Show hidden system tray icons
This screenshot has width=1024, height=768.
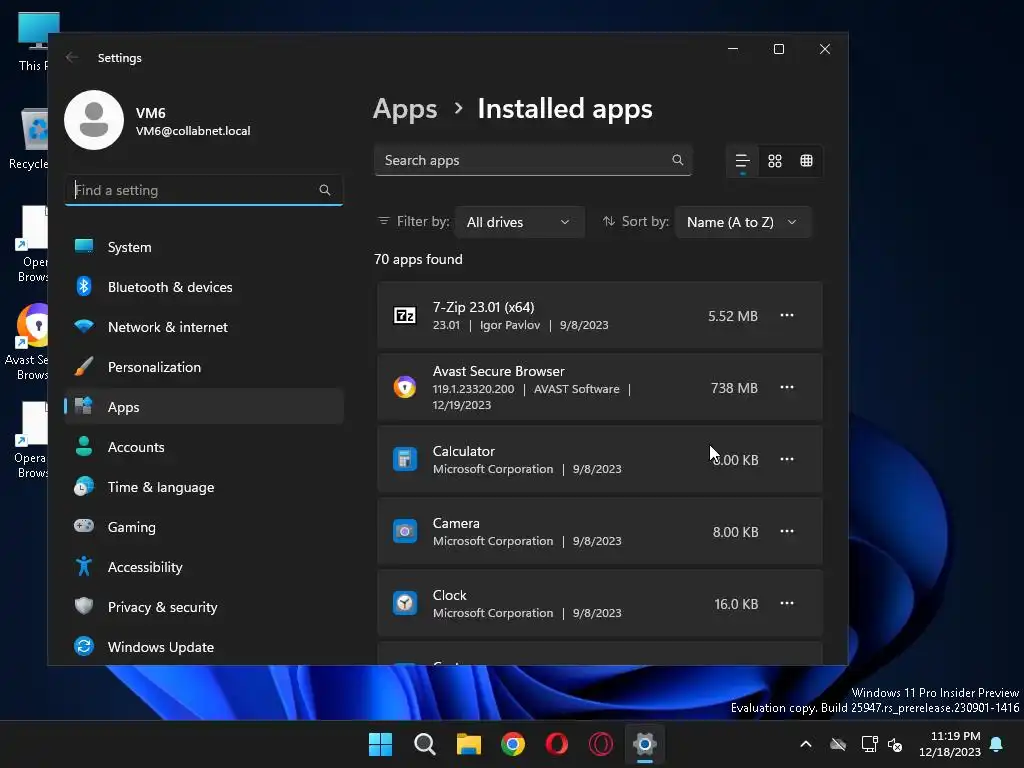(806, 744)
